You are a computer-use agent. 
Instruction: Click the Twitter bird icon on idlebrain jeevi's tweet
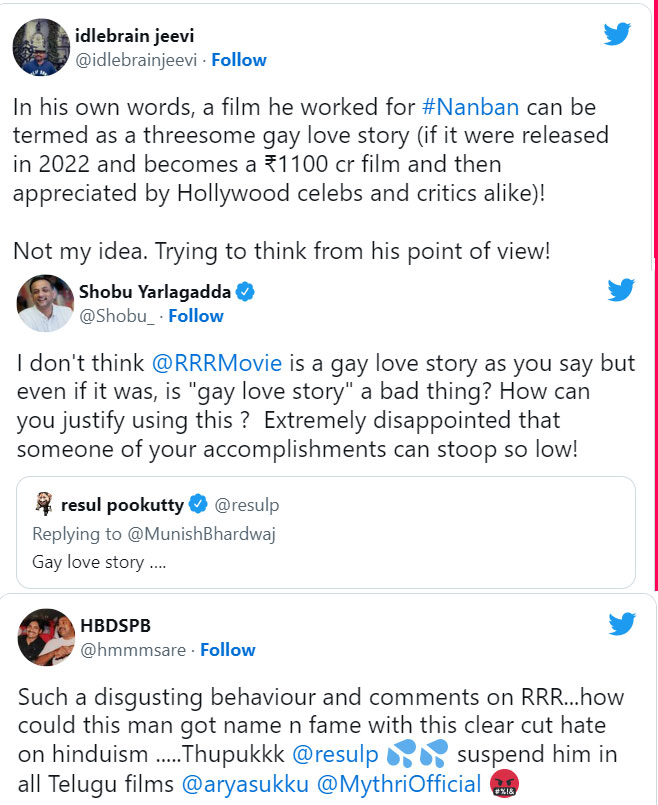617,32
